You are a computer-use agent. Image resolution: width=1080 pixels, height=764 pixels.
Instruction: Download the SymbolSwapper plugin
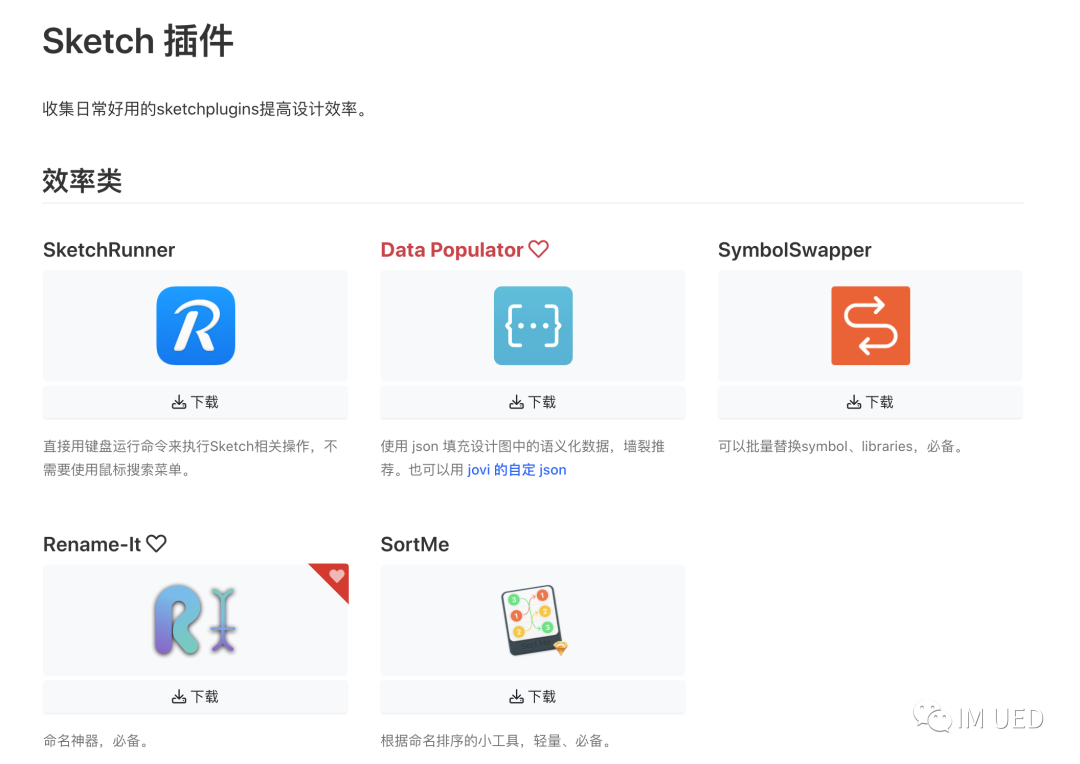(870, 402)
